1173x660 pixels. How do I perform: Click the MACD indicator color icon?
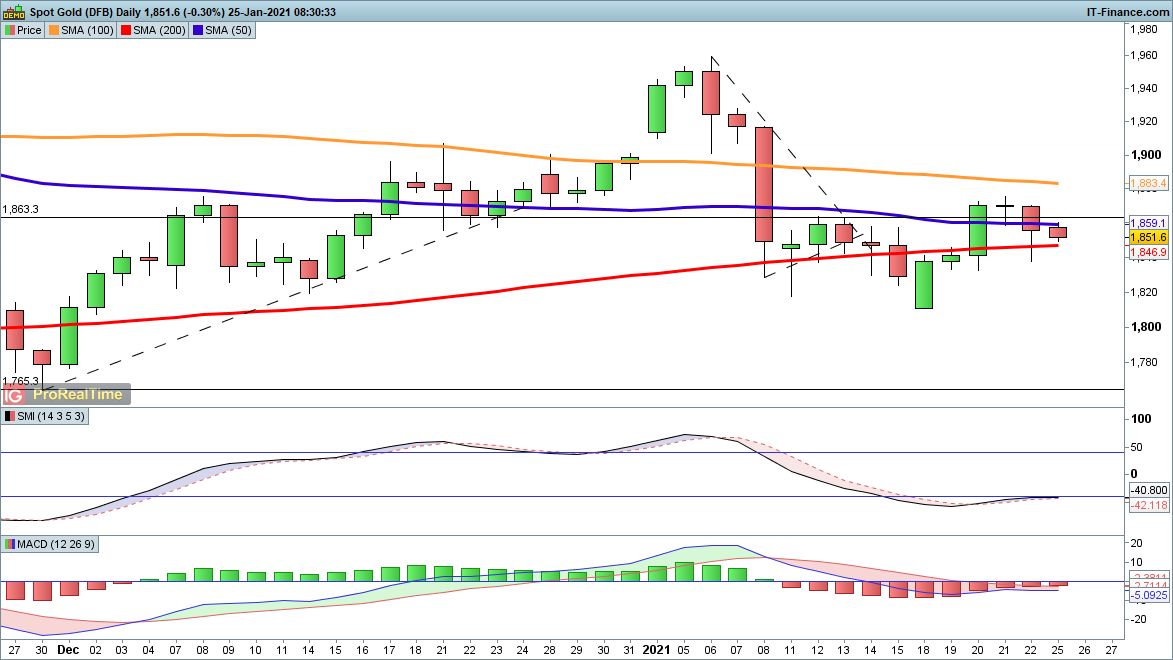pos(9,544)
